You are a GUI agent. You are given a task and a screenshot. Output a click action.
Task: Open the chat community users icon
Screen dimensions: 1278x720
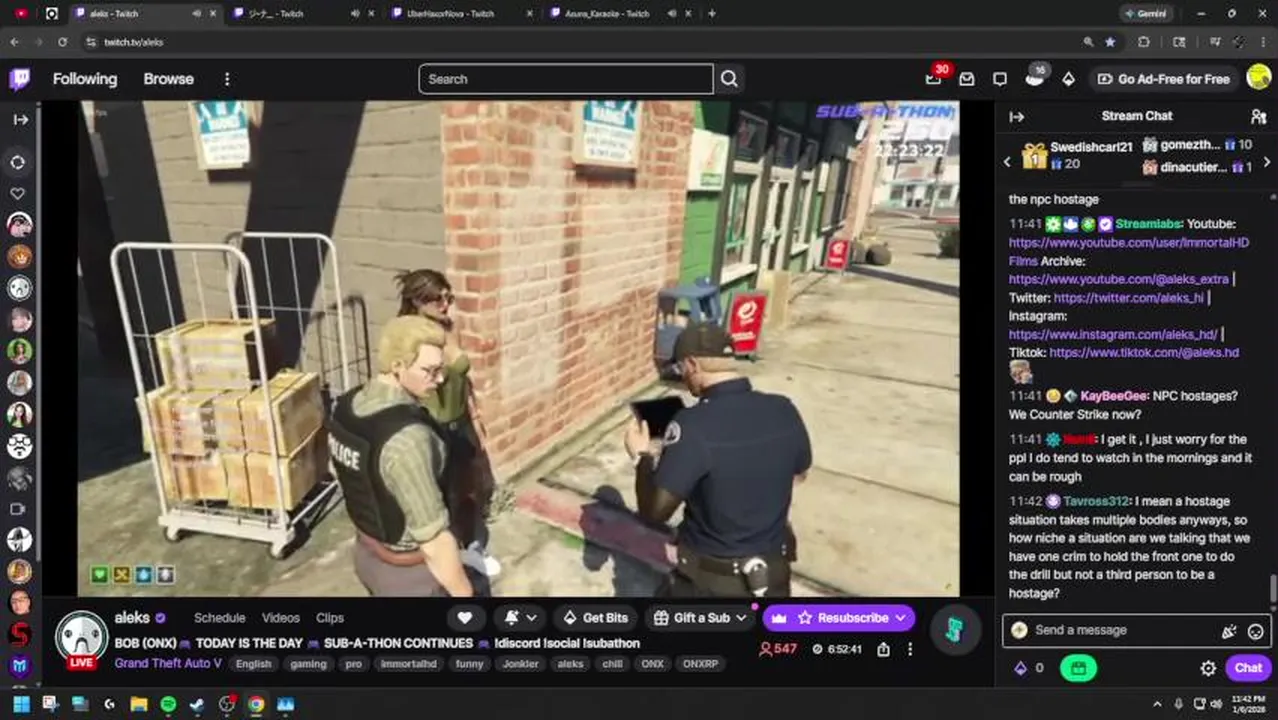click(1258, 117)
